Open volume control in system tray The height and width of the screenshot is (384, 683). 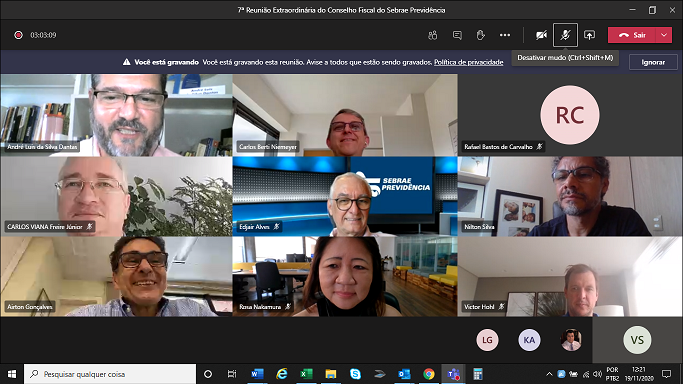[x=598, y=374]
